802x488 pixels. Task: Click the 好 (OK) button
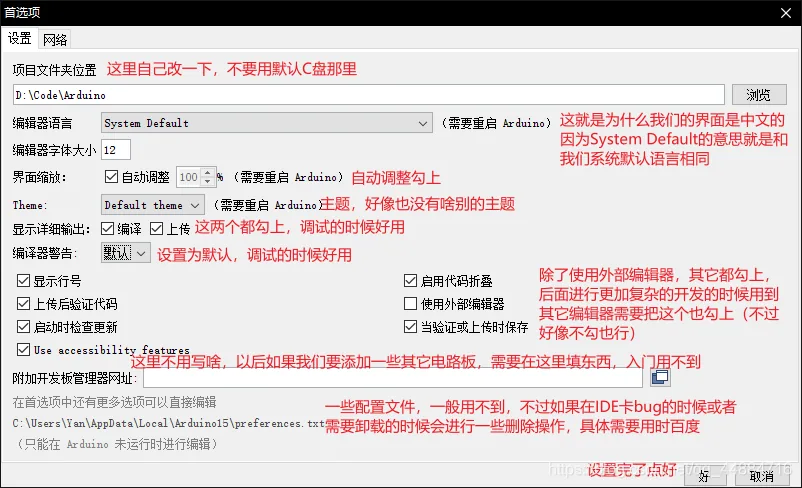click(704, 476)
